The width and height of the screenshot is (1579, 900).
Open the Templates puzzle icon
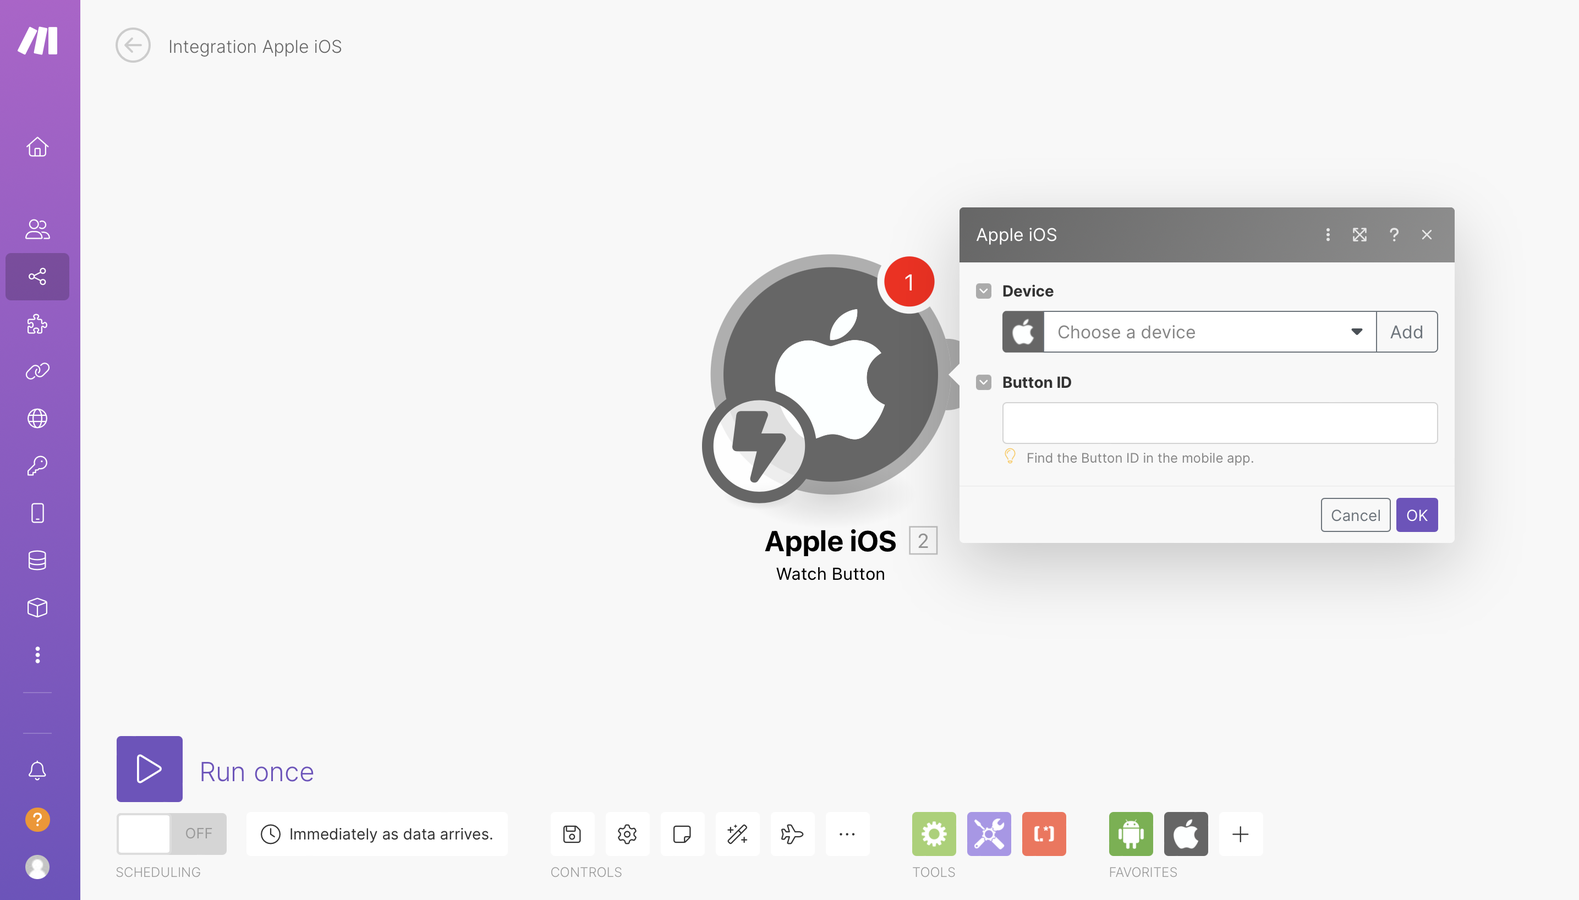[x=37, y=324]
